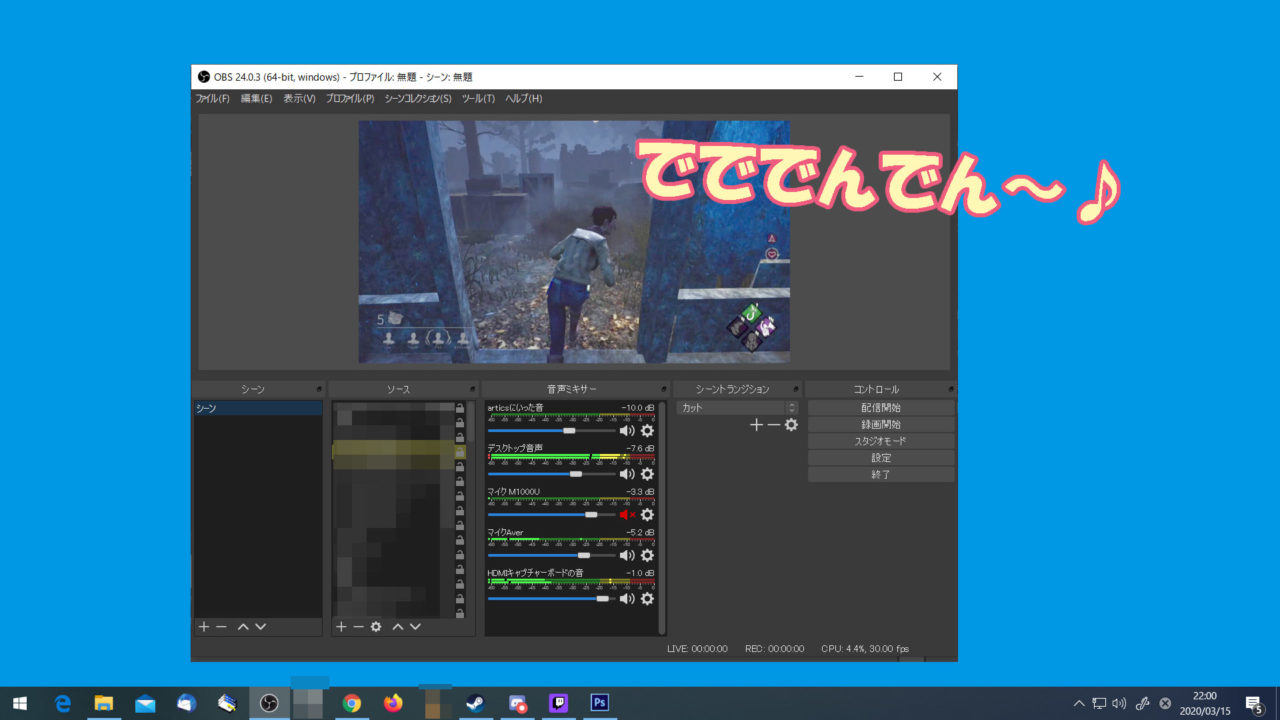This screenshot has height=720, width=1280.
Task: Mute the HDMIキャプチャーボードの音 channel speaker
Action: coord(627,598)
